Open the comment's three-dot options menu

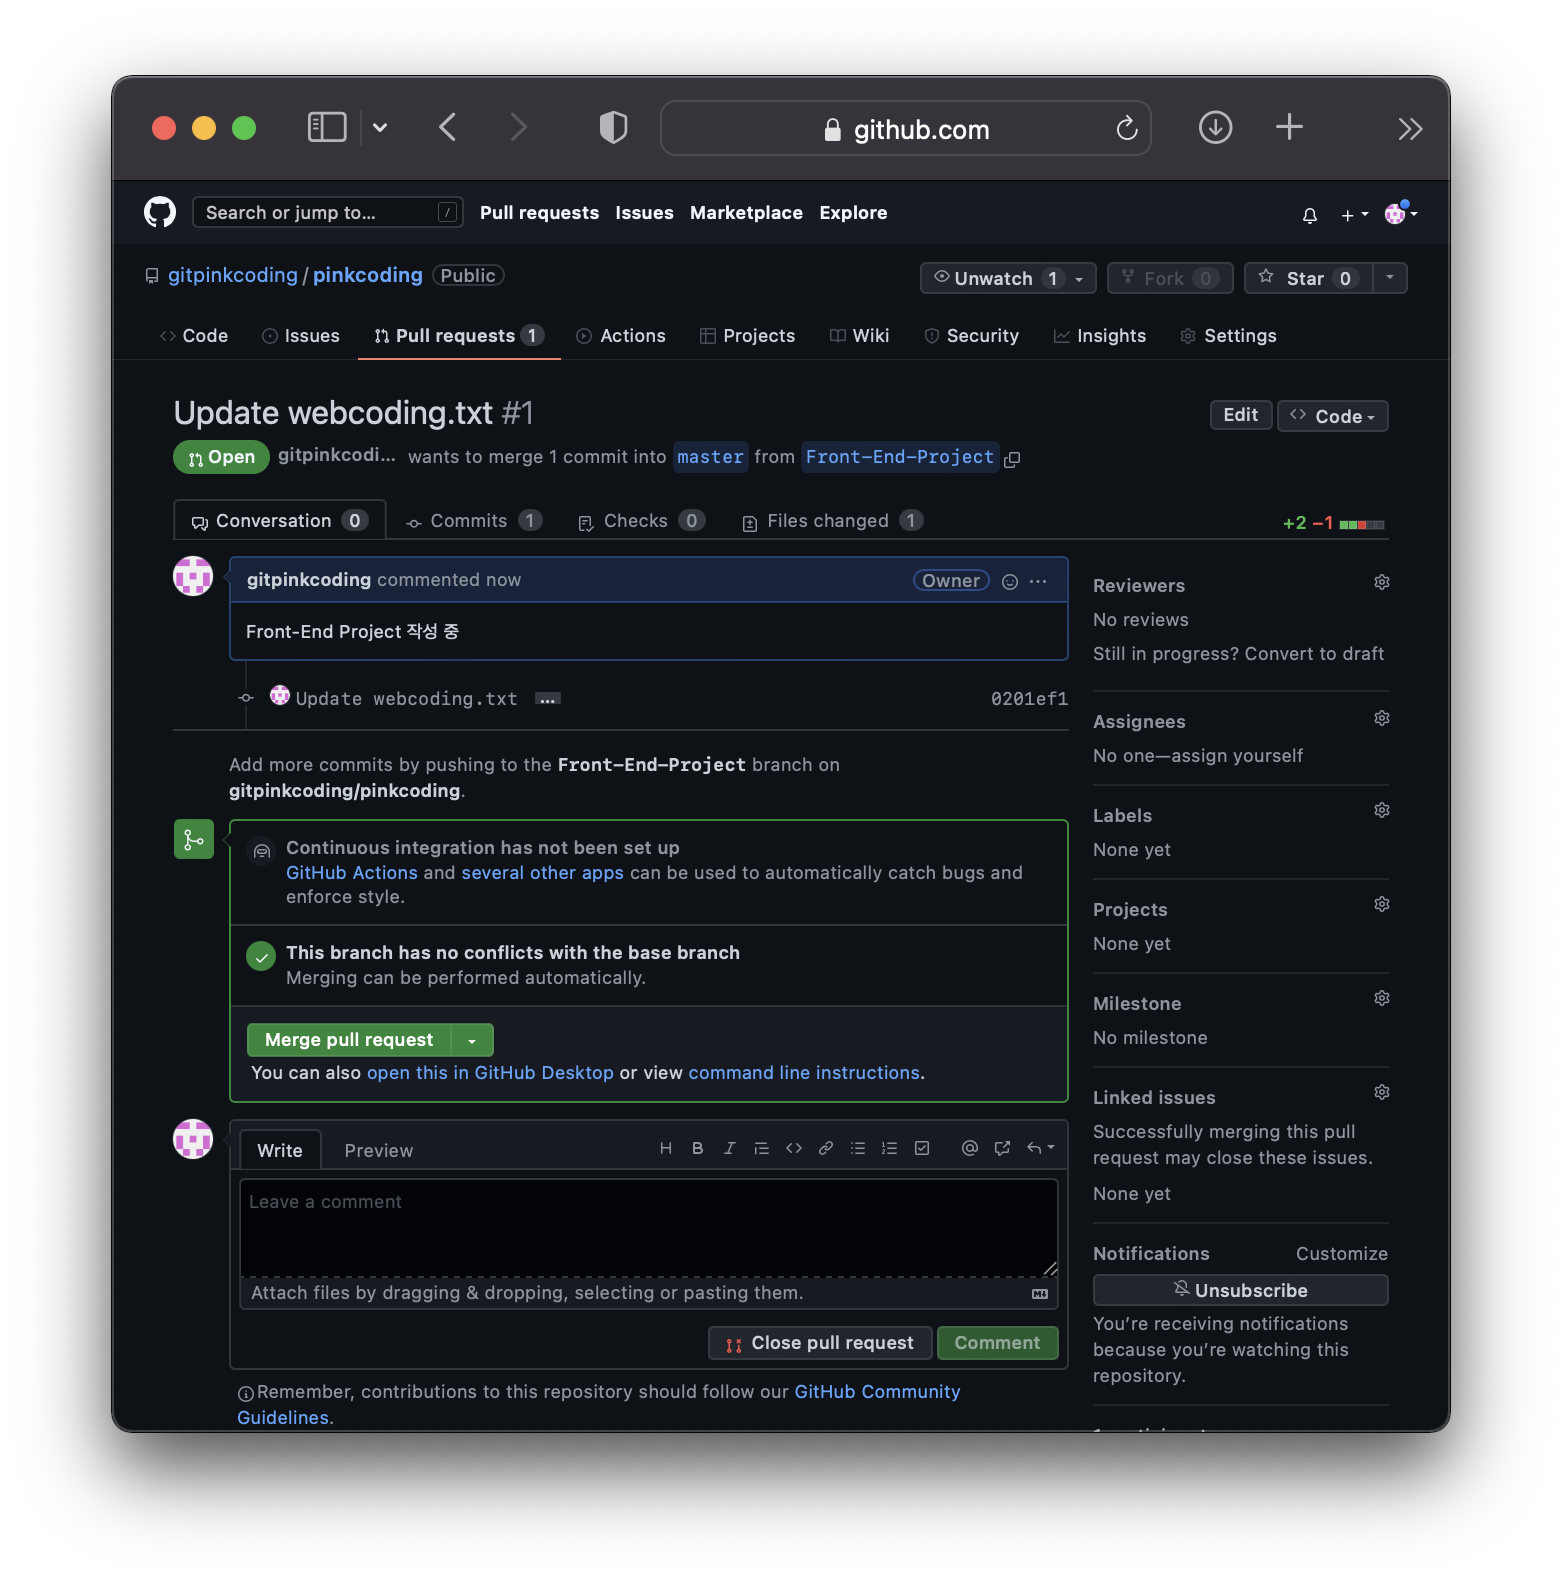[x=1038, y=581]
